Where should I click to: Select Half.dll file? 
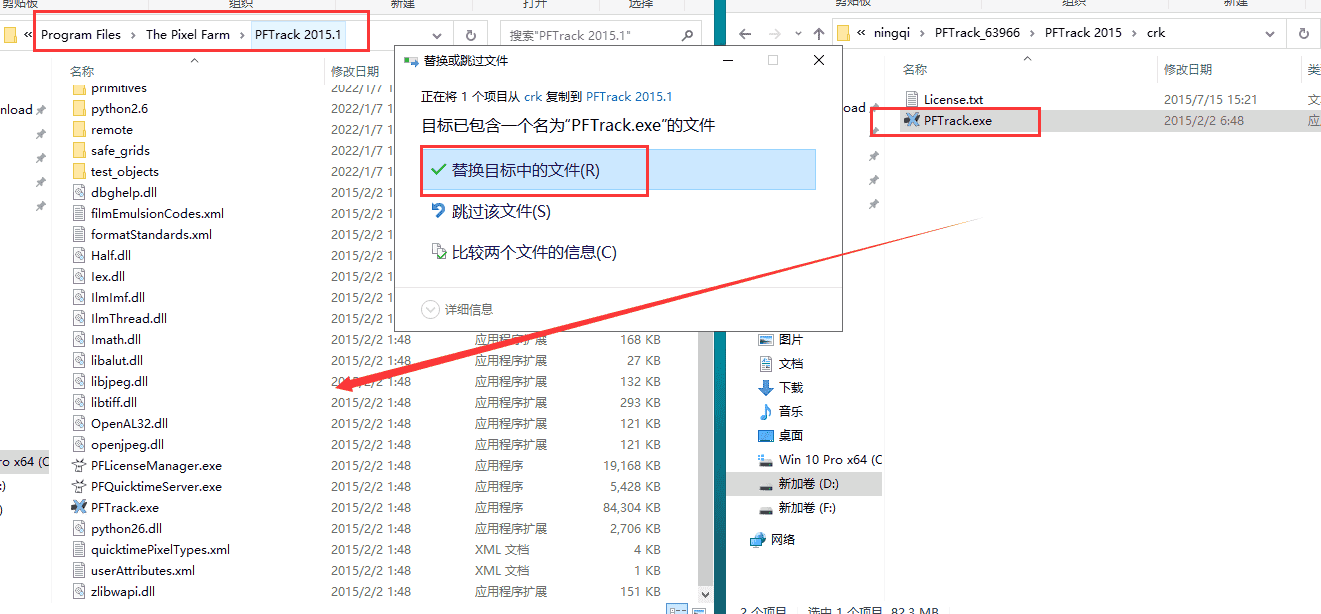click(x=111, y=255)
